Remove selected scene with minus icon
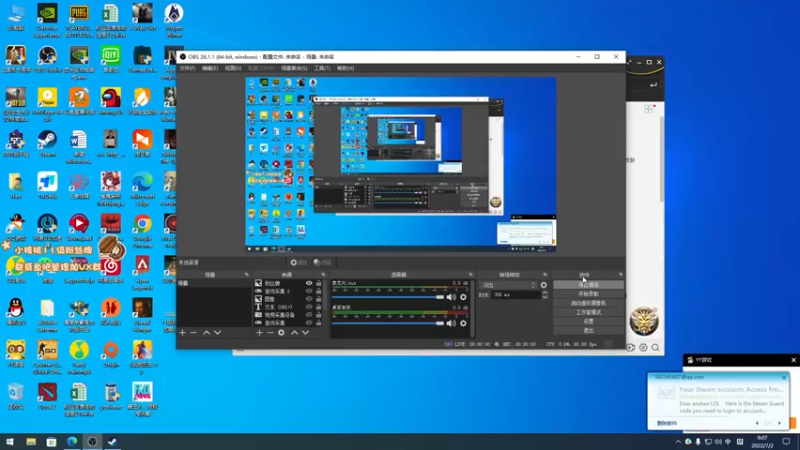Screen dimensions: 800x450 coord(193,333)
